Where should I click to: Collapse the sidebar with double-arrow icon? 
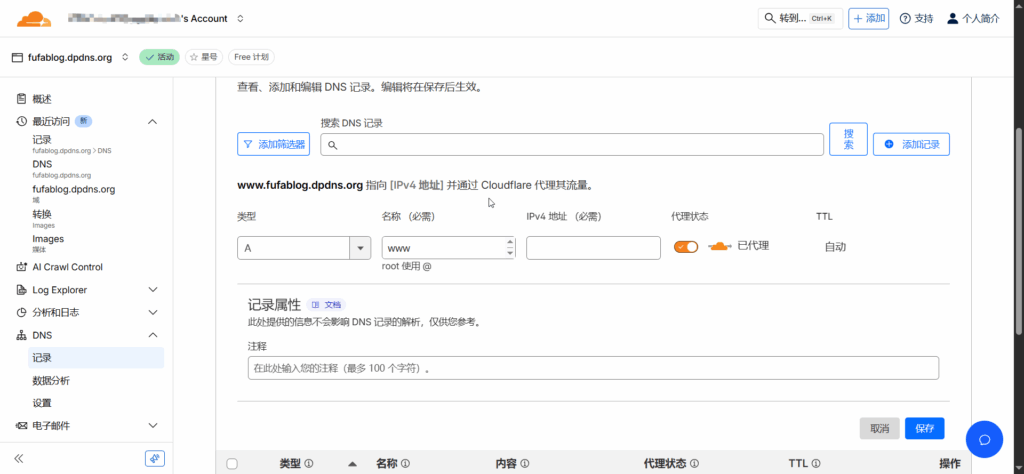(x=18, y=458)
